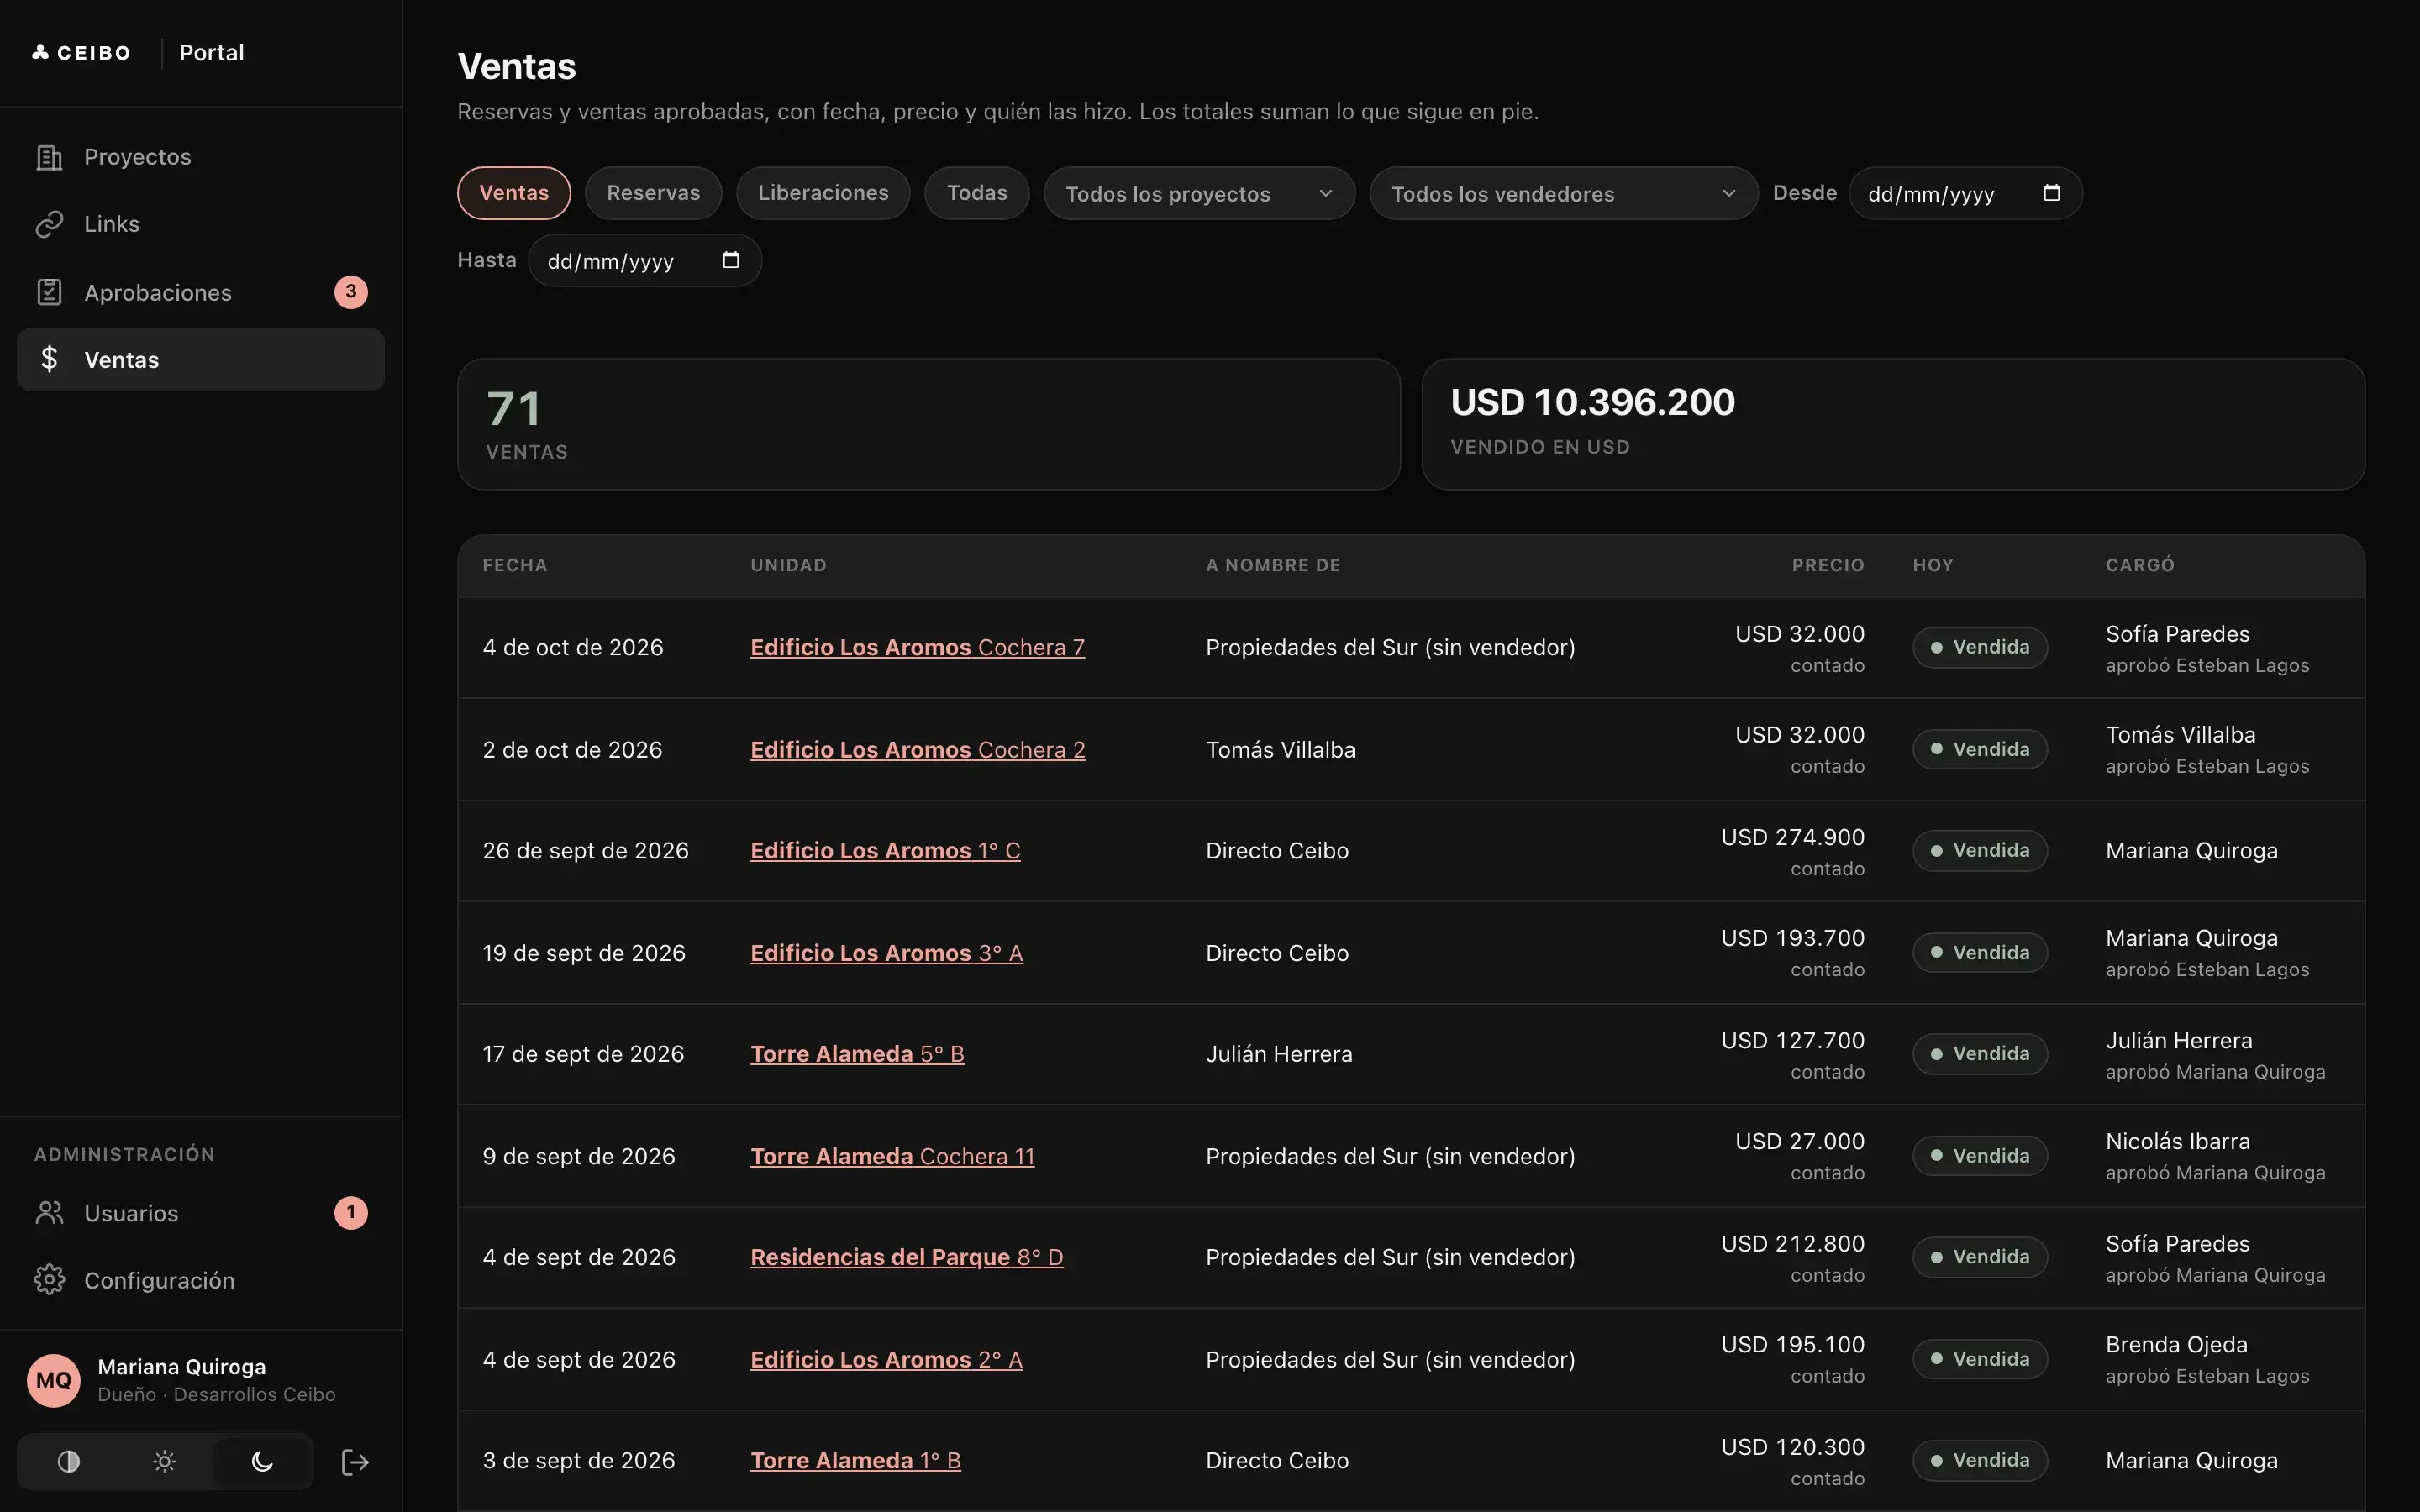Image resolution: width=2420 pixels, height=1512 pixels.
Task: Click the Aprobaciones badge showing 3
Action: (x=351, y=292)
